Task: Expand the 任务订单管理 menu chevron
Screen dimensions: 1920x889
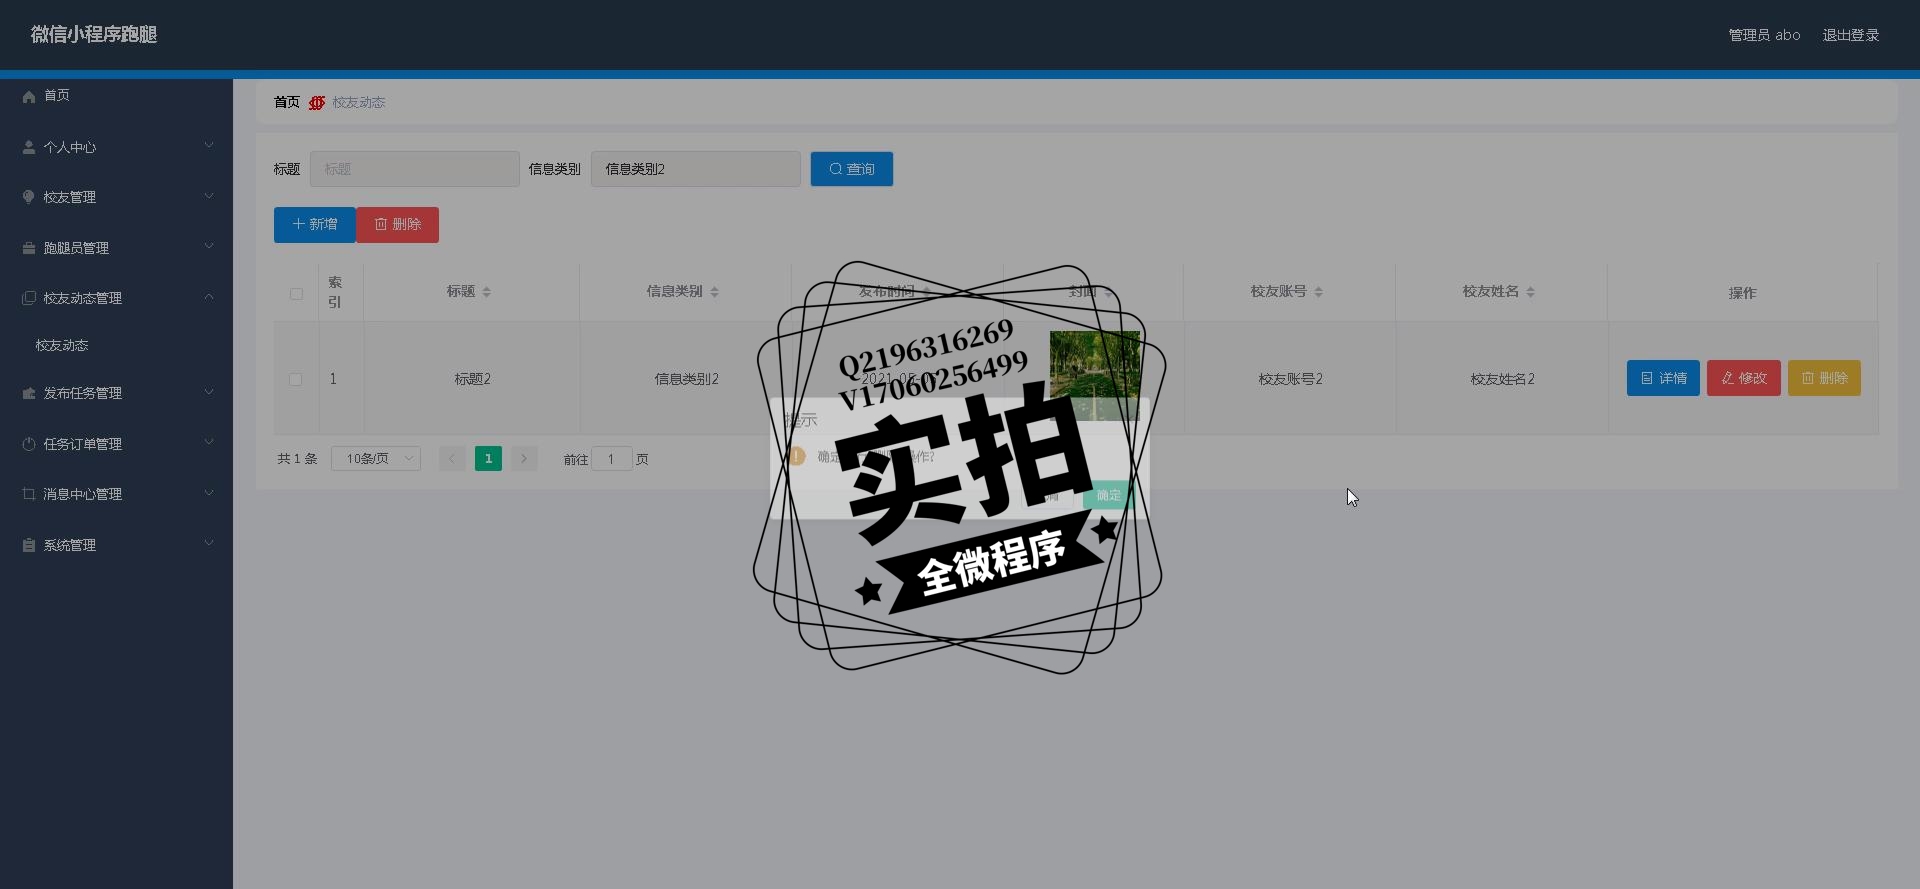Action: pyautogui.click(x=209, y=443)
